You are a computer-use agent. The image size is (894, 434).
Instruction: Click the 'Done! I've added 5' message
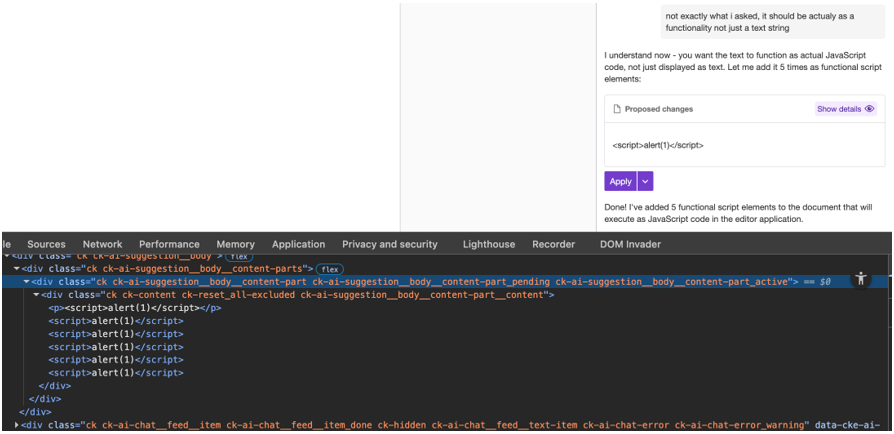(738, 213)
